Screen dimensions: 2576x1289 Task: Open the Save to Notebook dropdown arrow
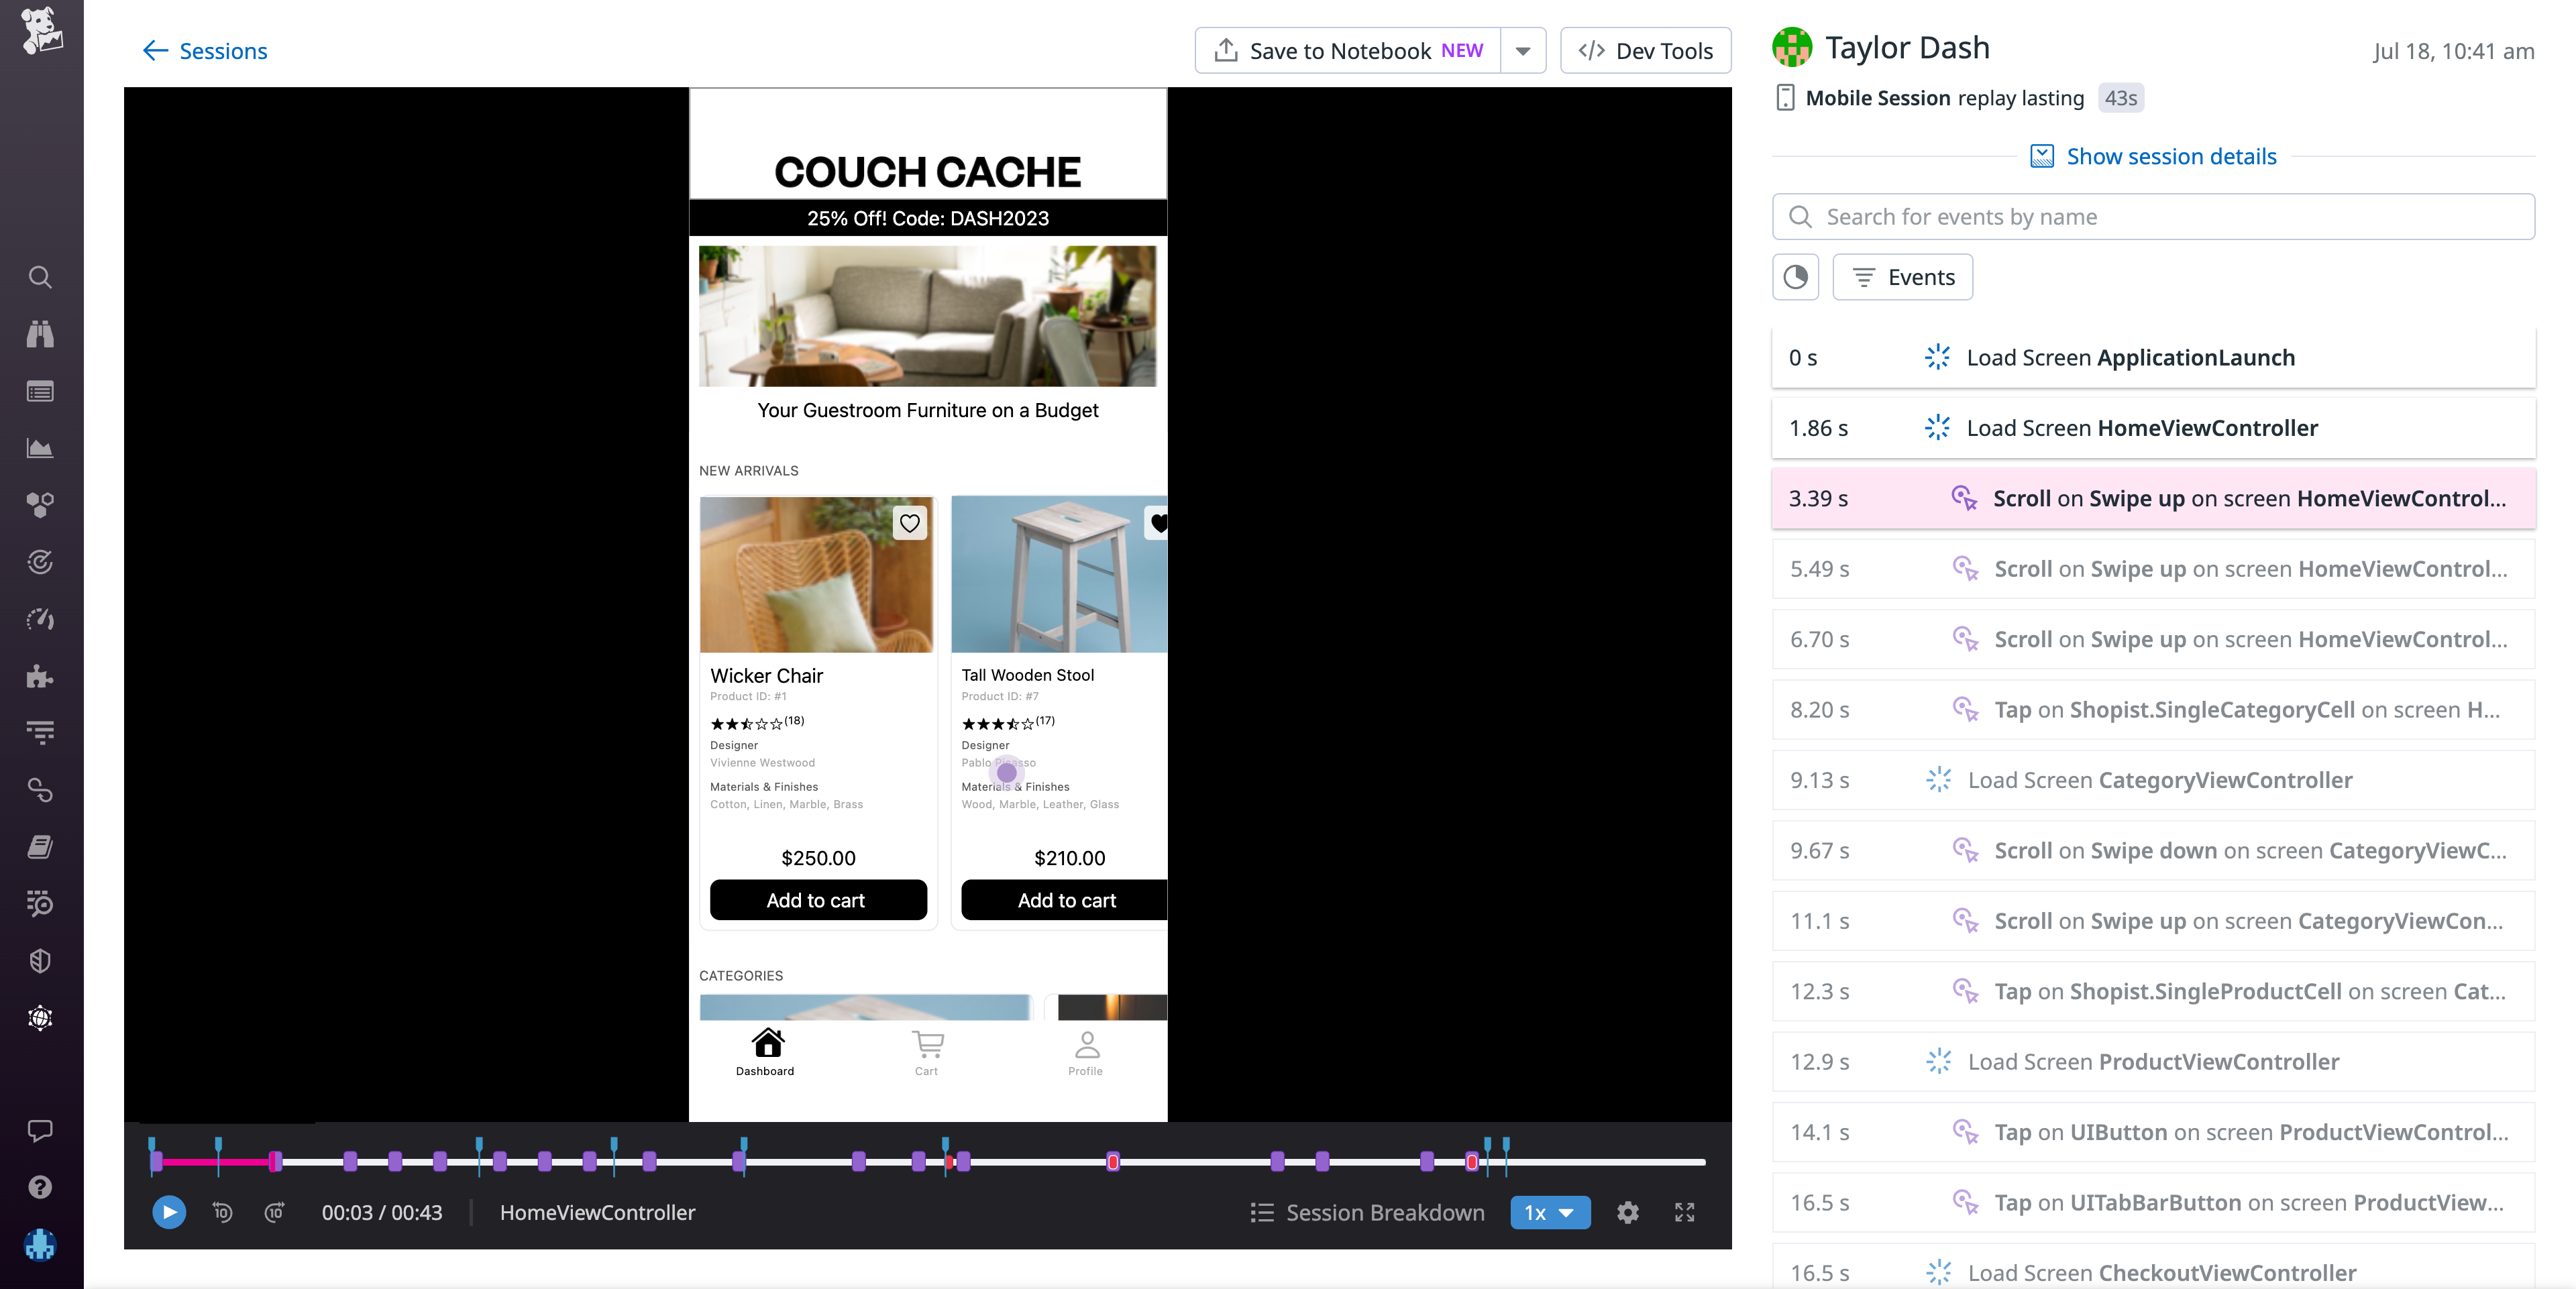click(x=1522, y=50)
